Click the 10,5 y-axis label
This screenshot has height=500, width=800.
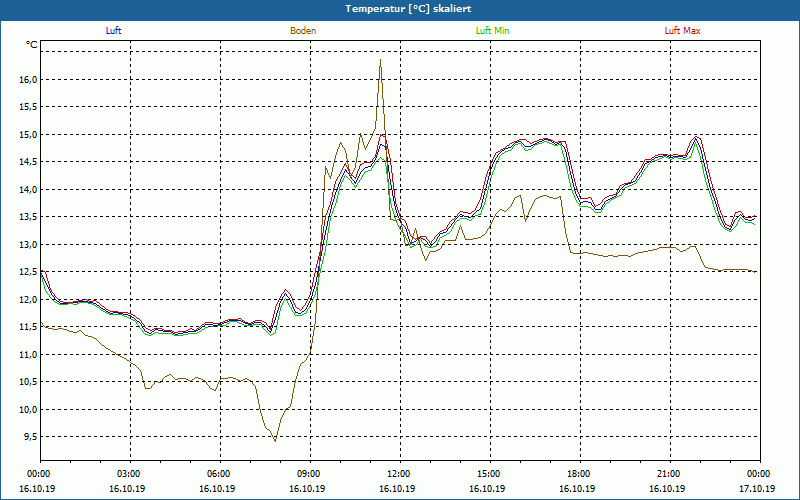pos(29,382)
